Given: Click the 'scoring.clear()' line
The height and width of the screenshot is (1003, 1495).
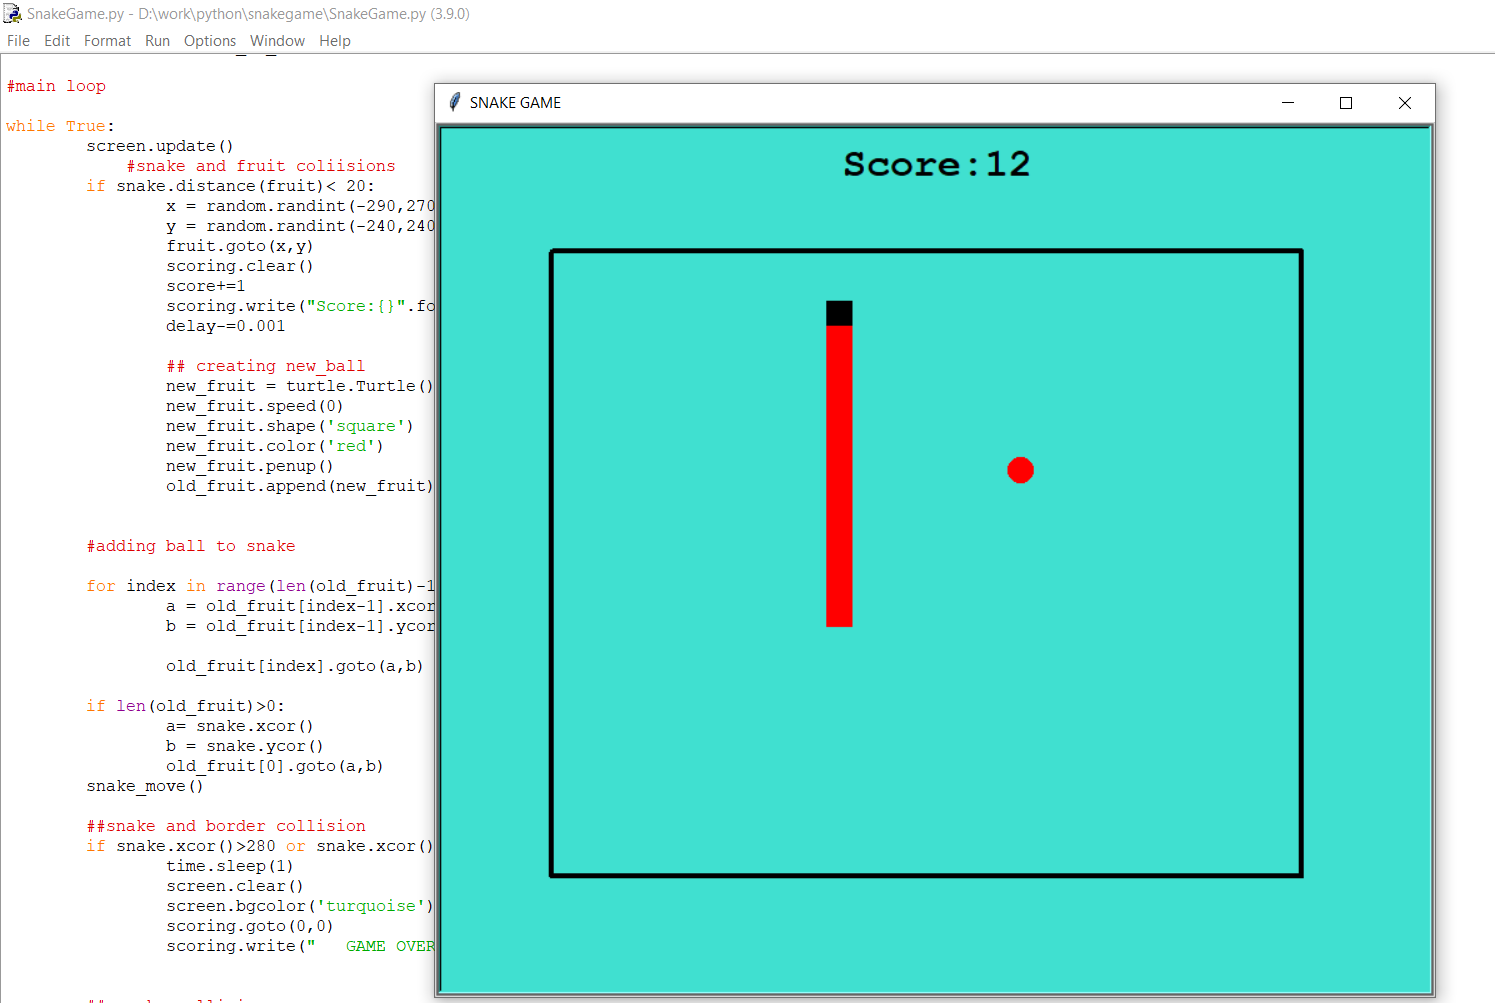Looking at the screenshot, I should click(x=240, y=266).
